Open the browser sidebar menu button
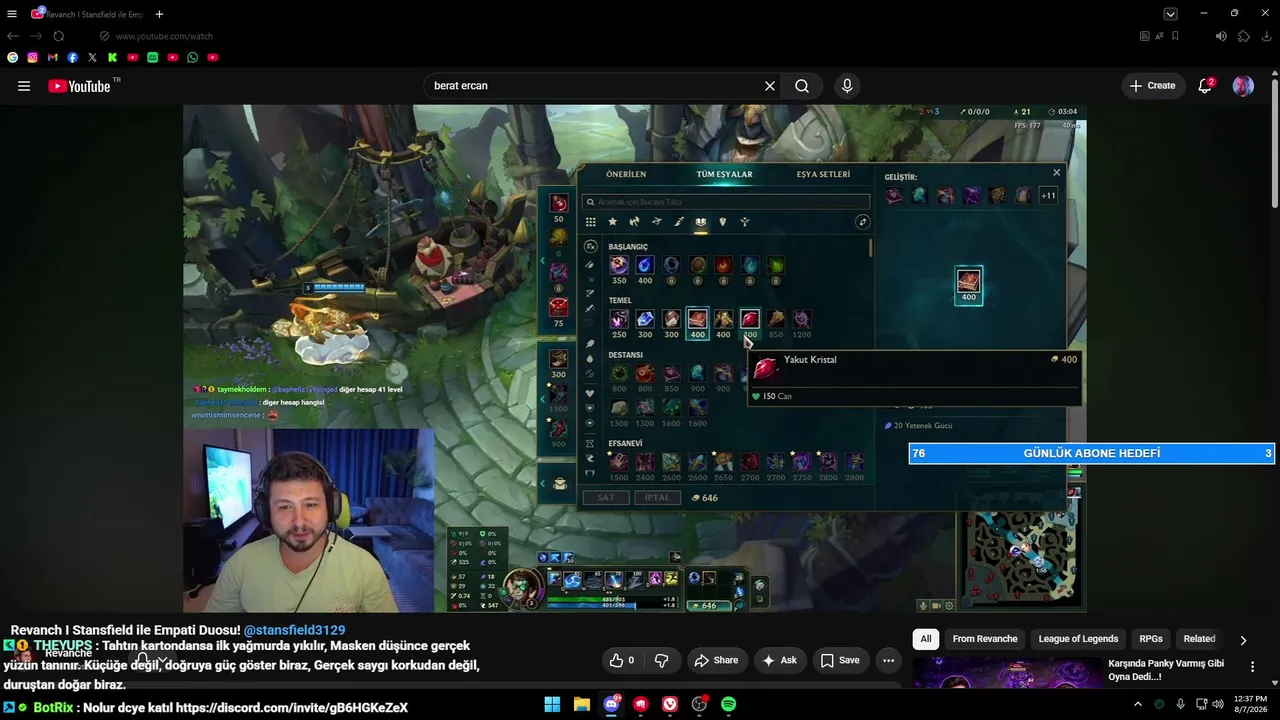Image resolution: width=1280 pixels, height=720 pixels. point(12,14)
